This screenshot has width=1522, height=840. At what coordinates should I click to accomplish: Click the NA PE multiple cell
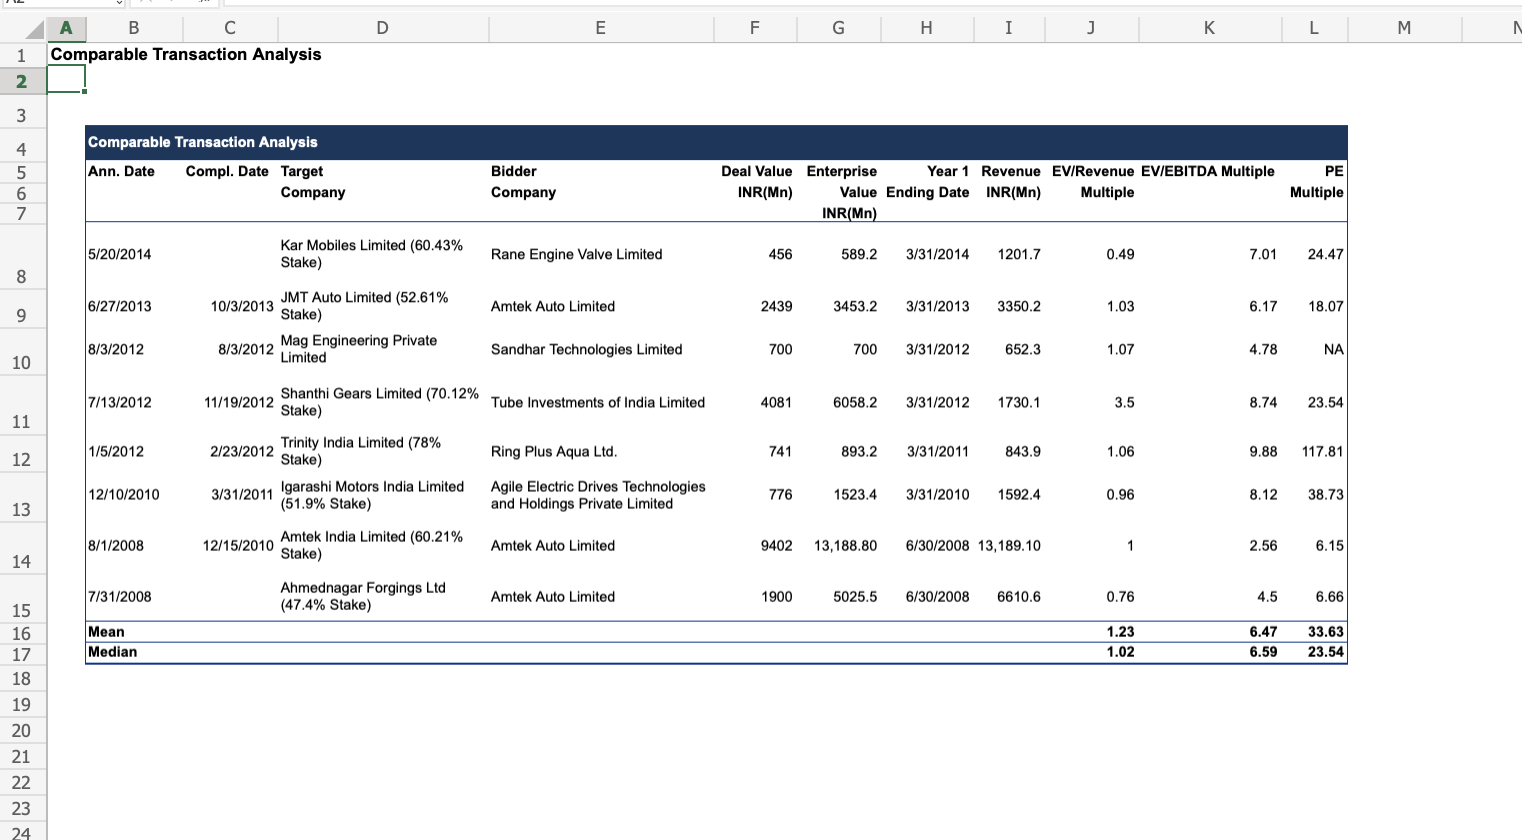[1332, 350]
